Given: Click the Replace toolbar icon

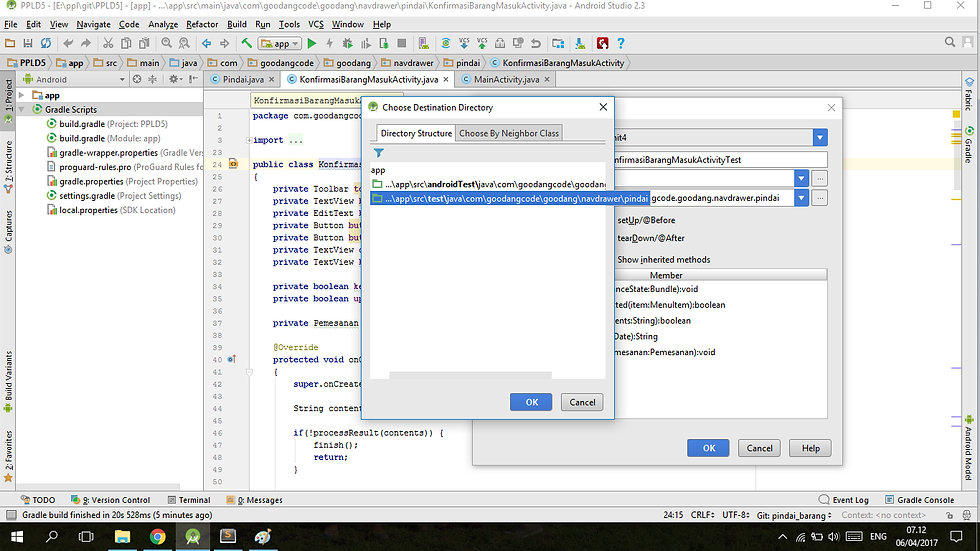Looking at the screenshot, I should [184, 43].
